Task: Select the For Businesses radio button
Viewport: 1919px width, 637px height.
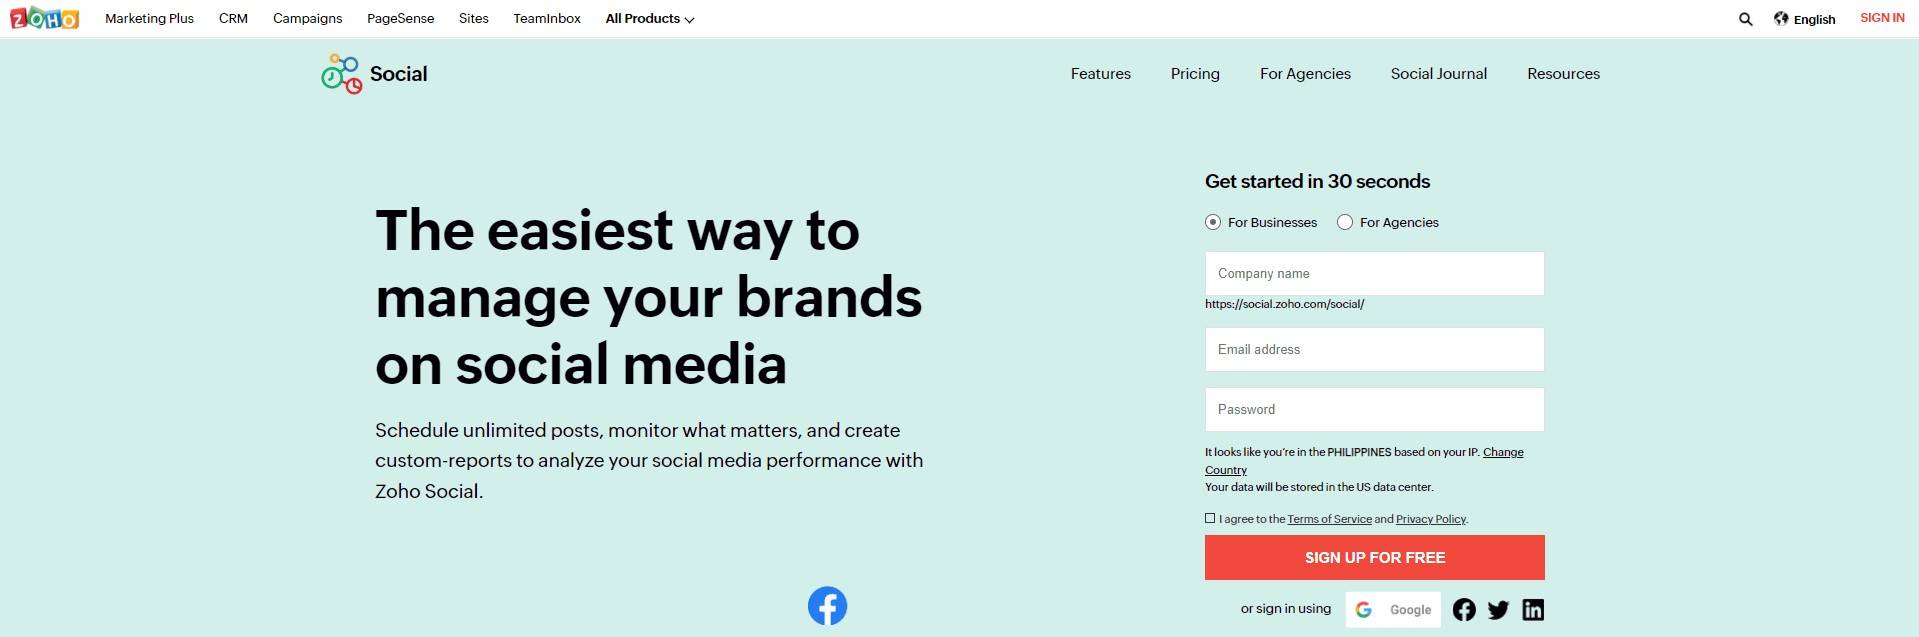Action: 1213,222
